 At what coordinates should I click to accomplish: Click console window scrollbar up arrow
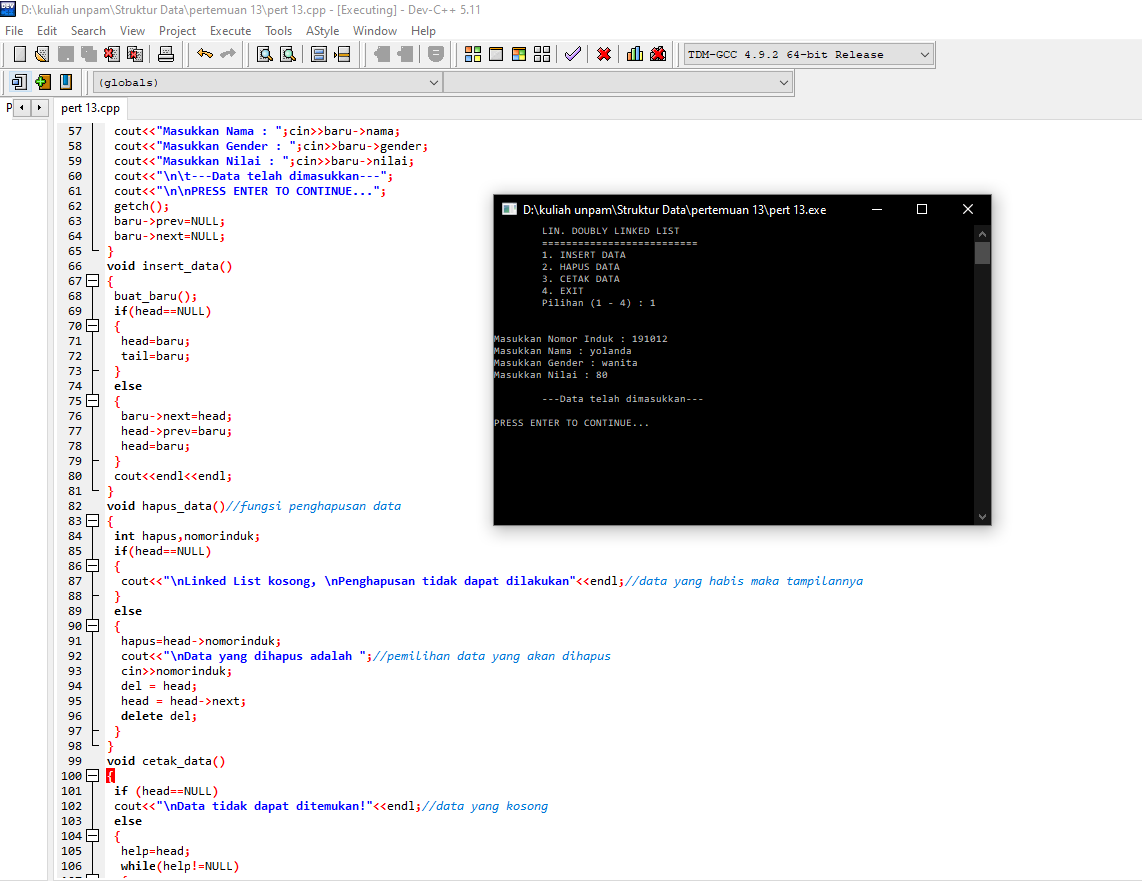click(982, 234)
